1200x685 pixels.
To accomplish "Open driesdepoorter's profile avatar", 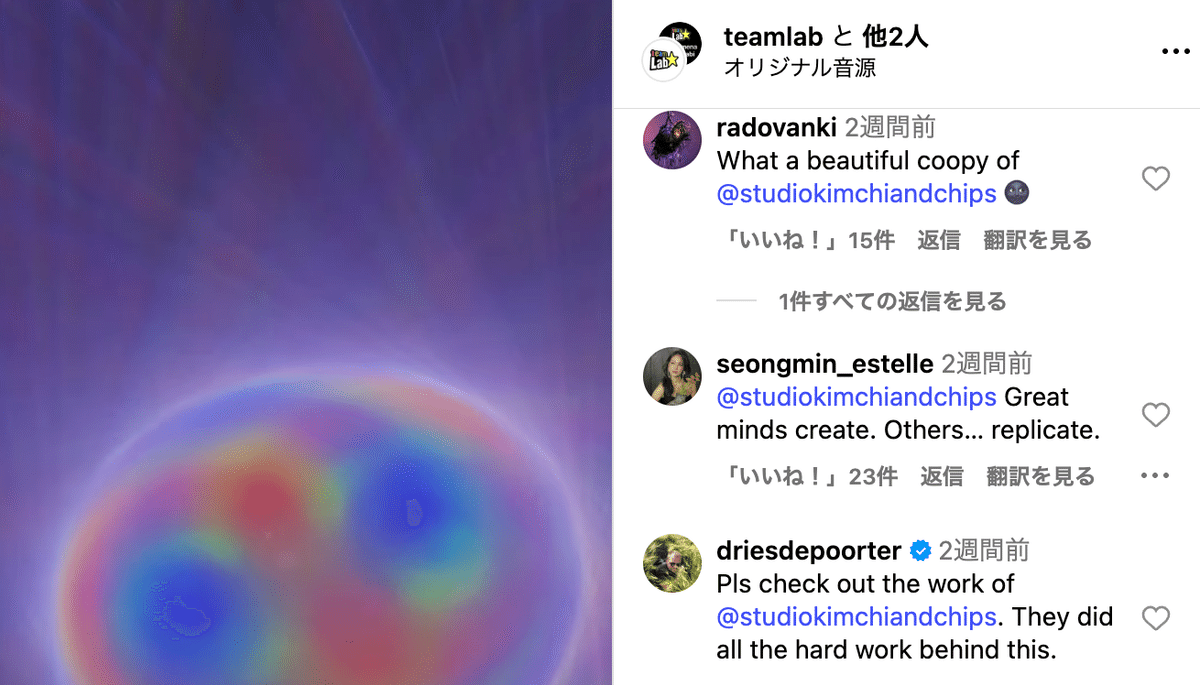I will [x=671, y=563].
